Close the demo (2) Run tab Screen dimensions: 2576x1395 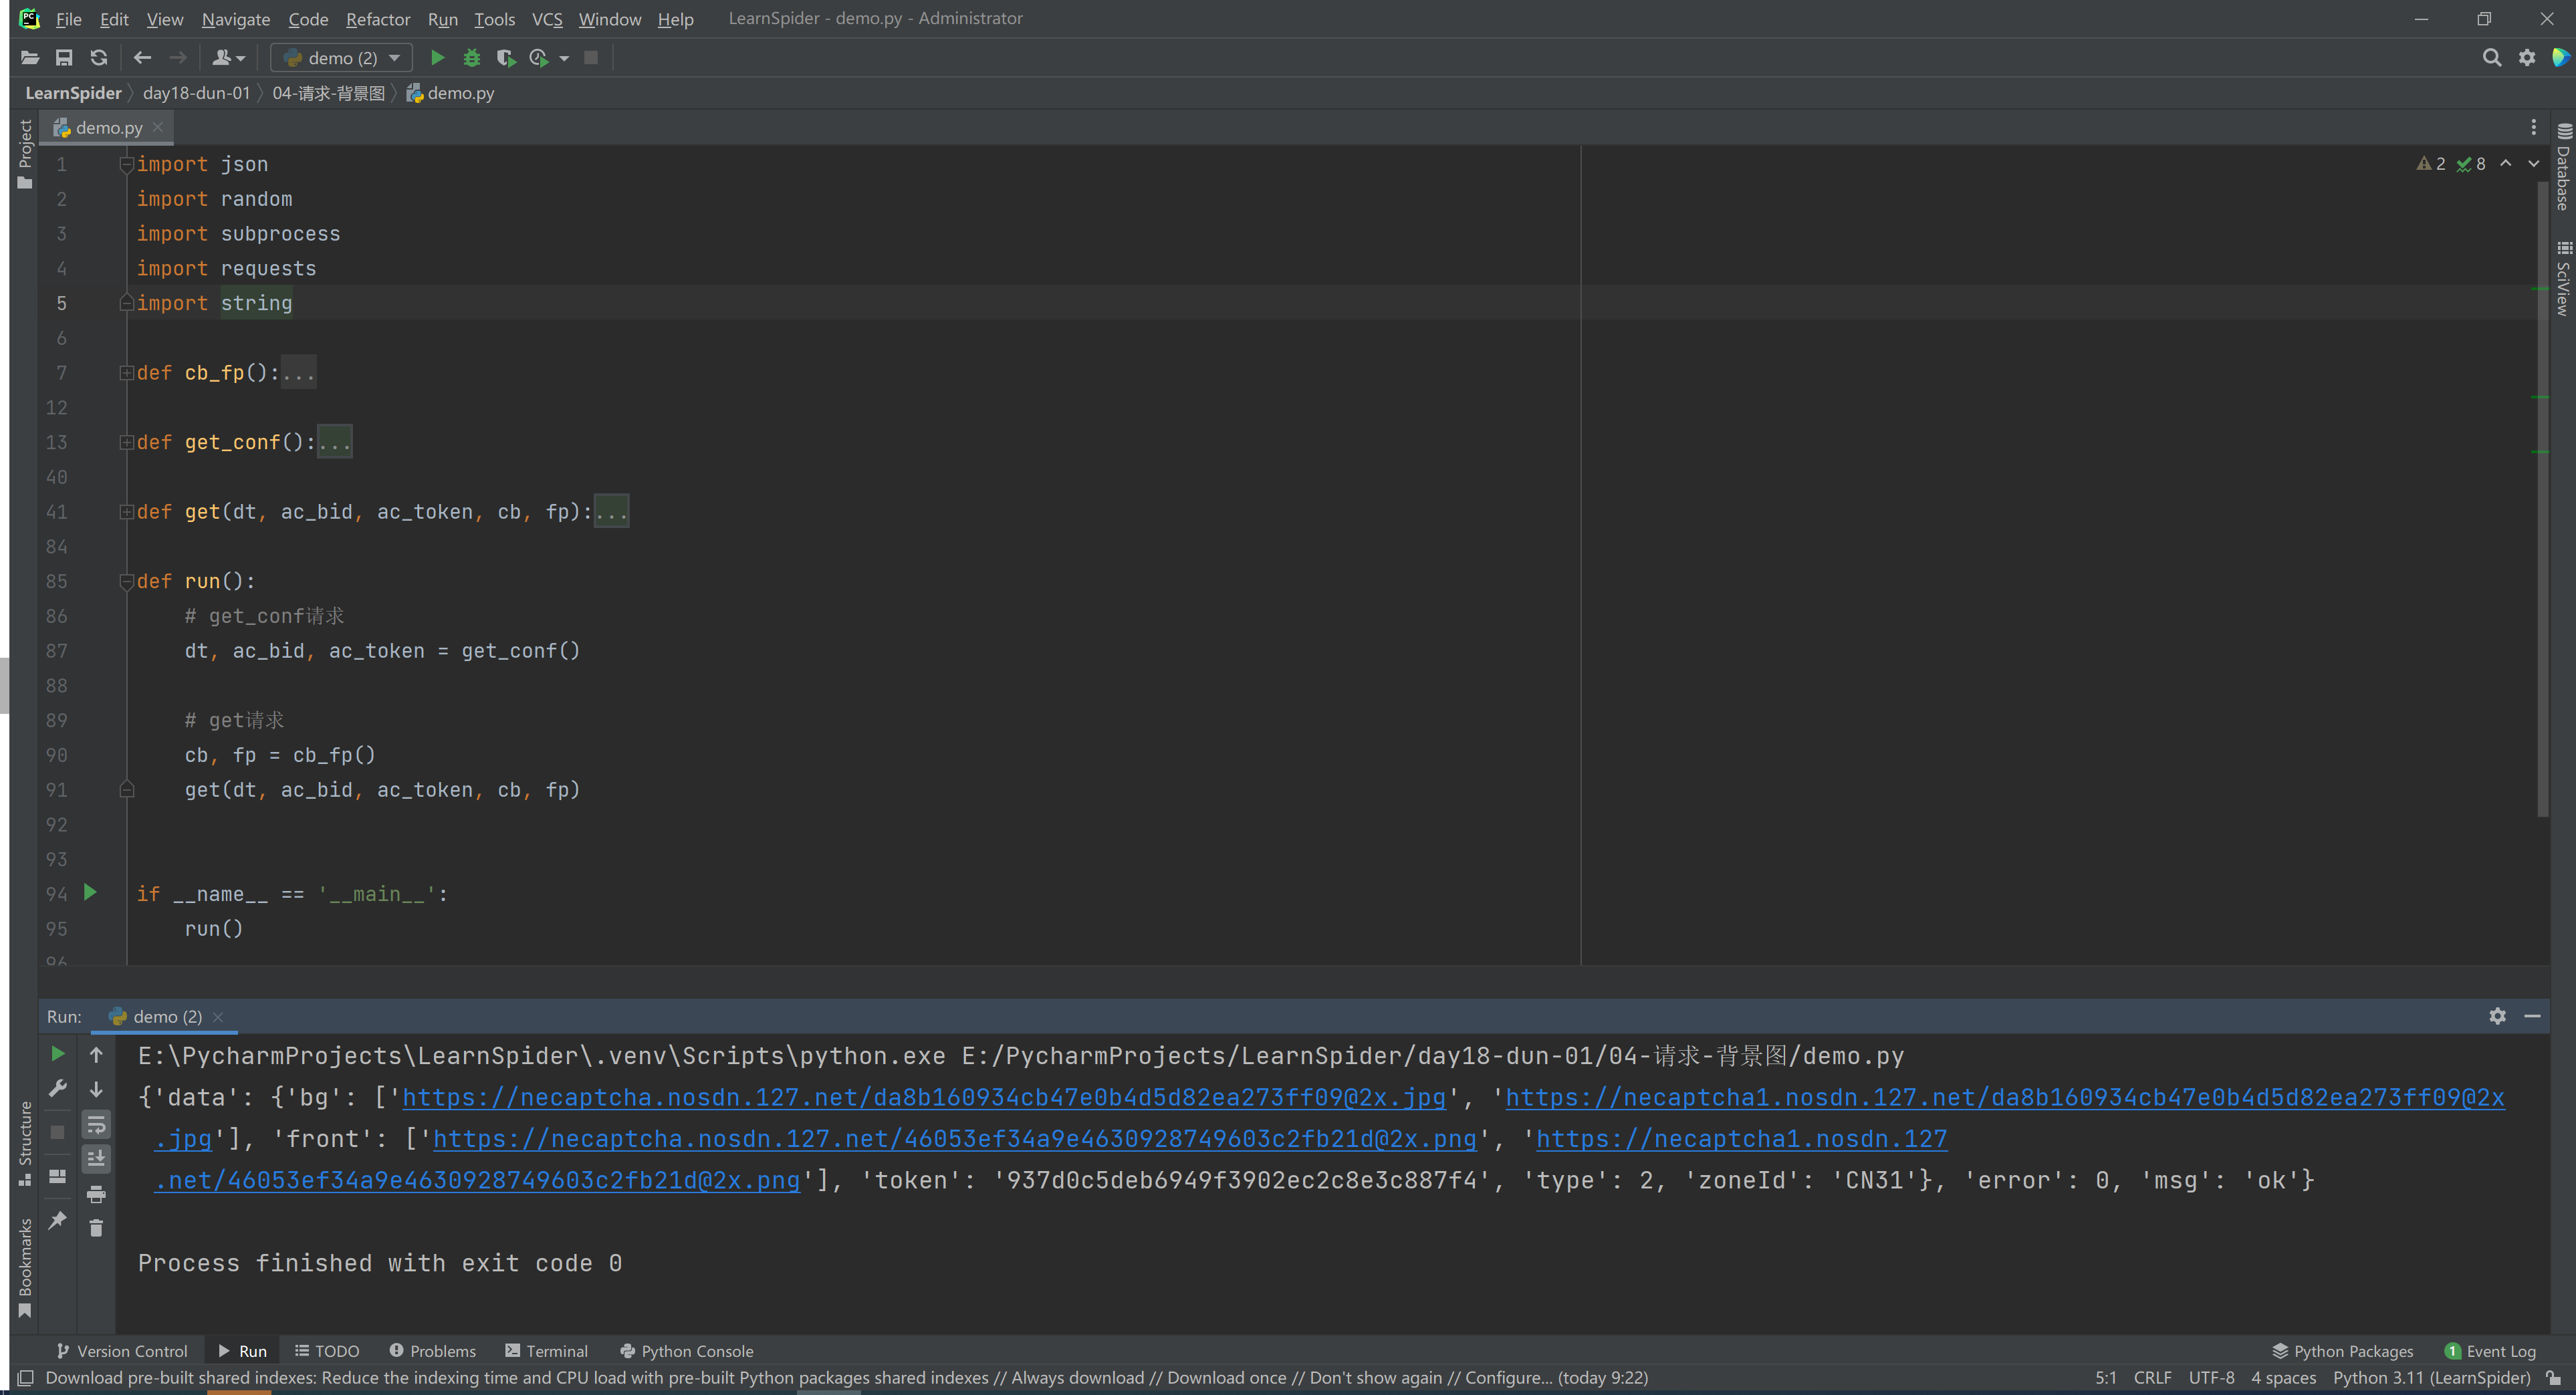[218, 1017]
